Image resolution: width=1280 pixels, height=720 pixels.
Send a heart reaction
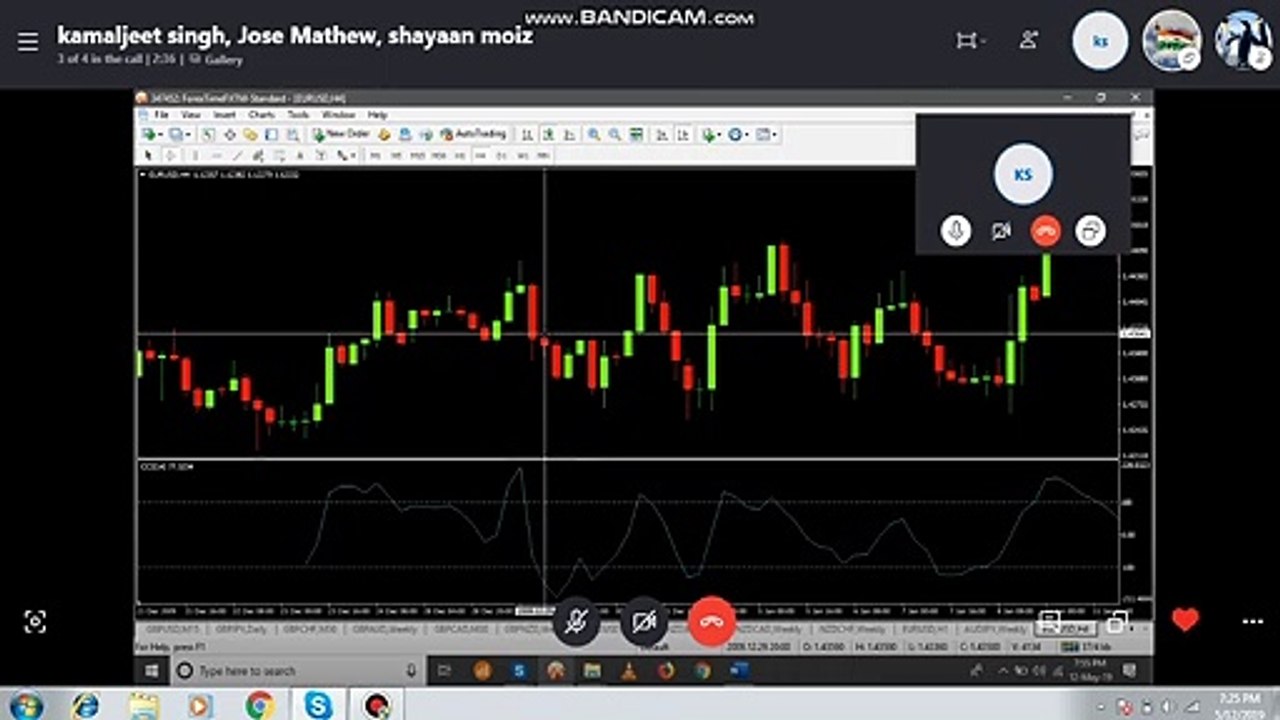click(1185, 621)
